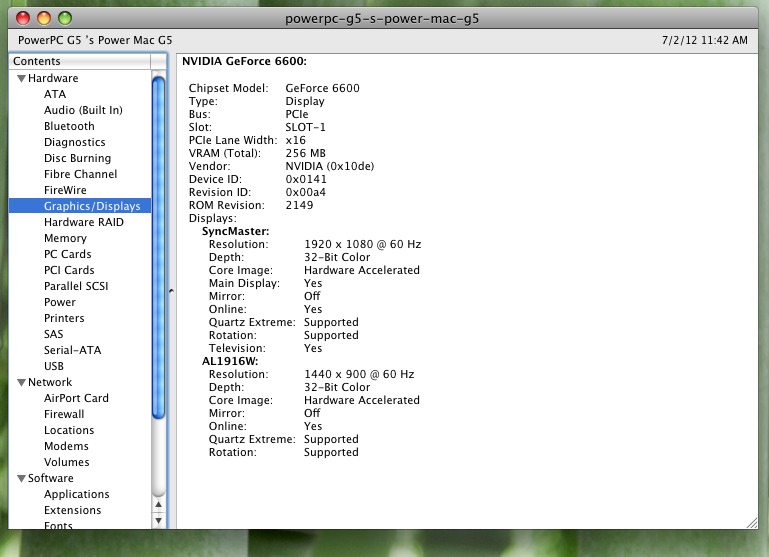769x557 pixels.
Task: Click the Software category label
Action: [51, 478]
